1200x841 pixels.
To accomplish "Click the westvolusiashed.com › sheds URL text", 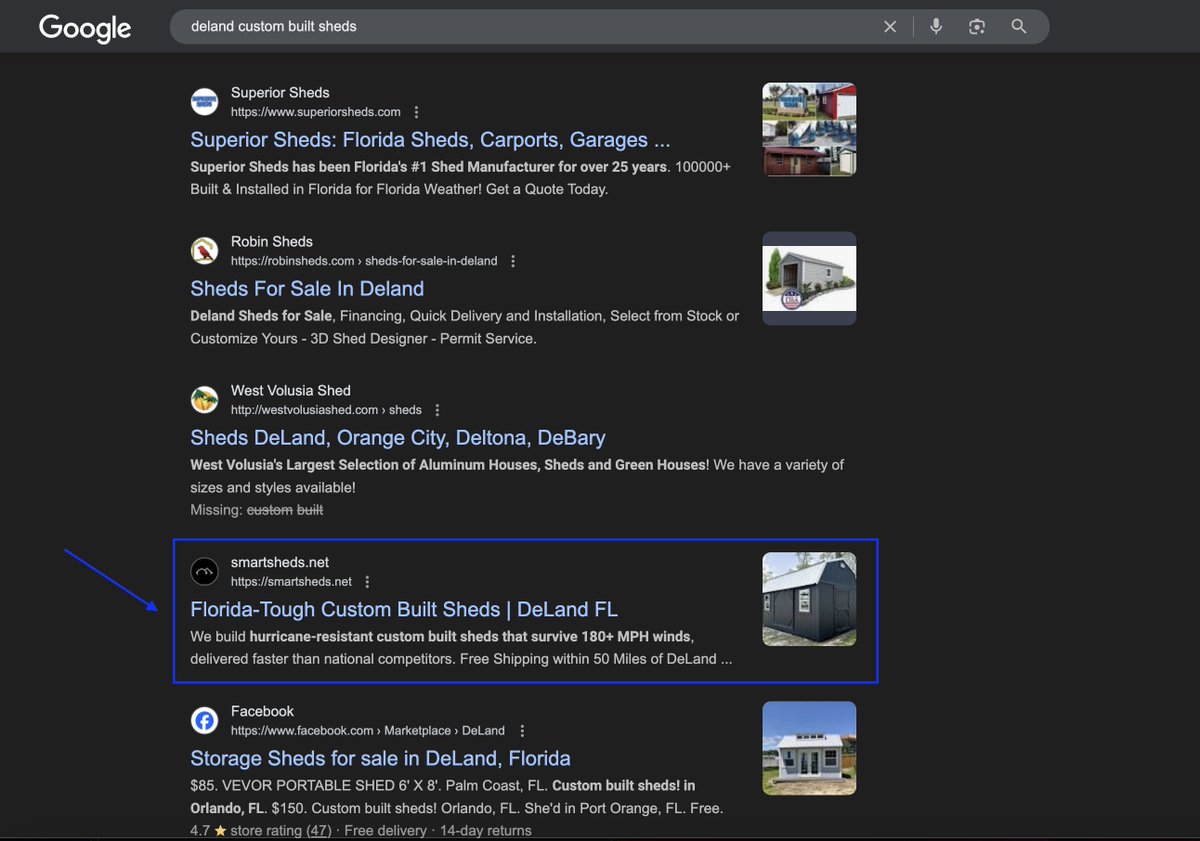I will pyautogui.click(x=326, y=410).
